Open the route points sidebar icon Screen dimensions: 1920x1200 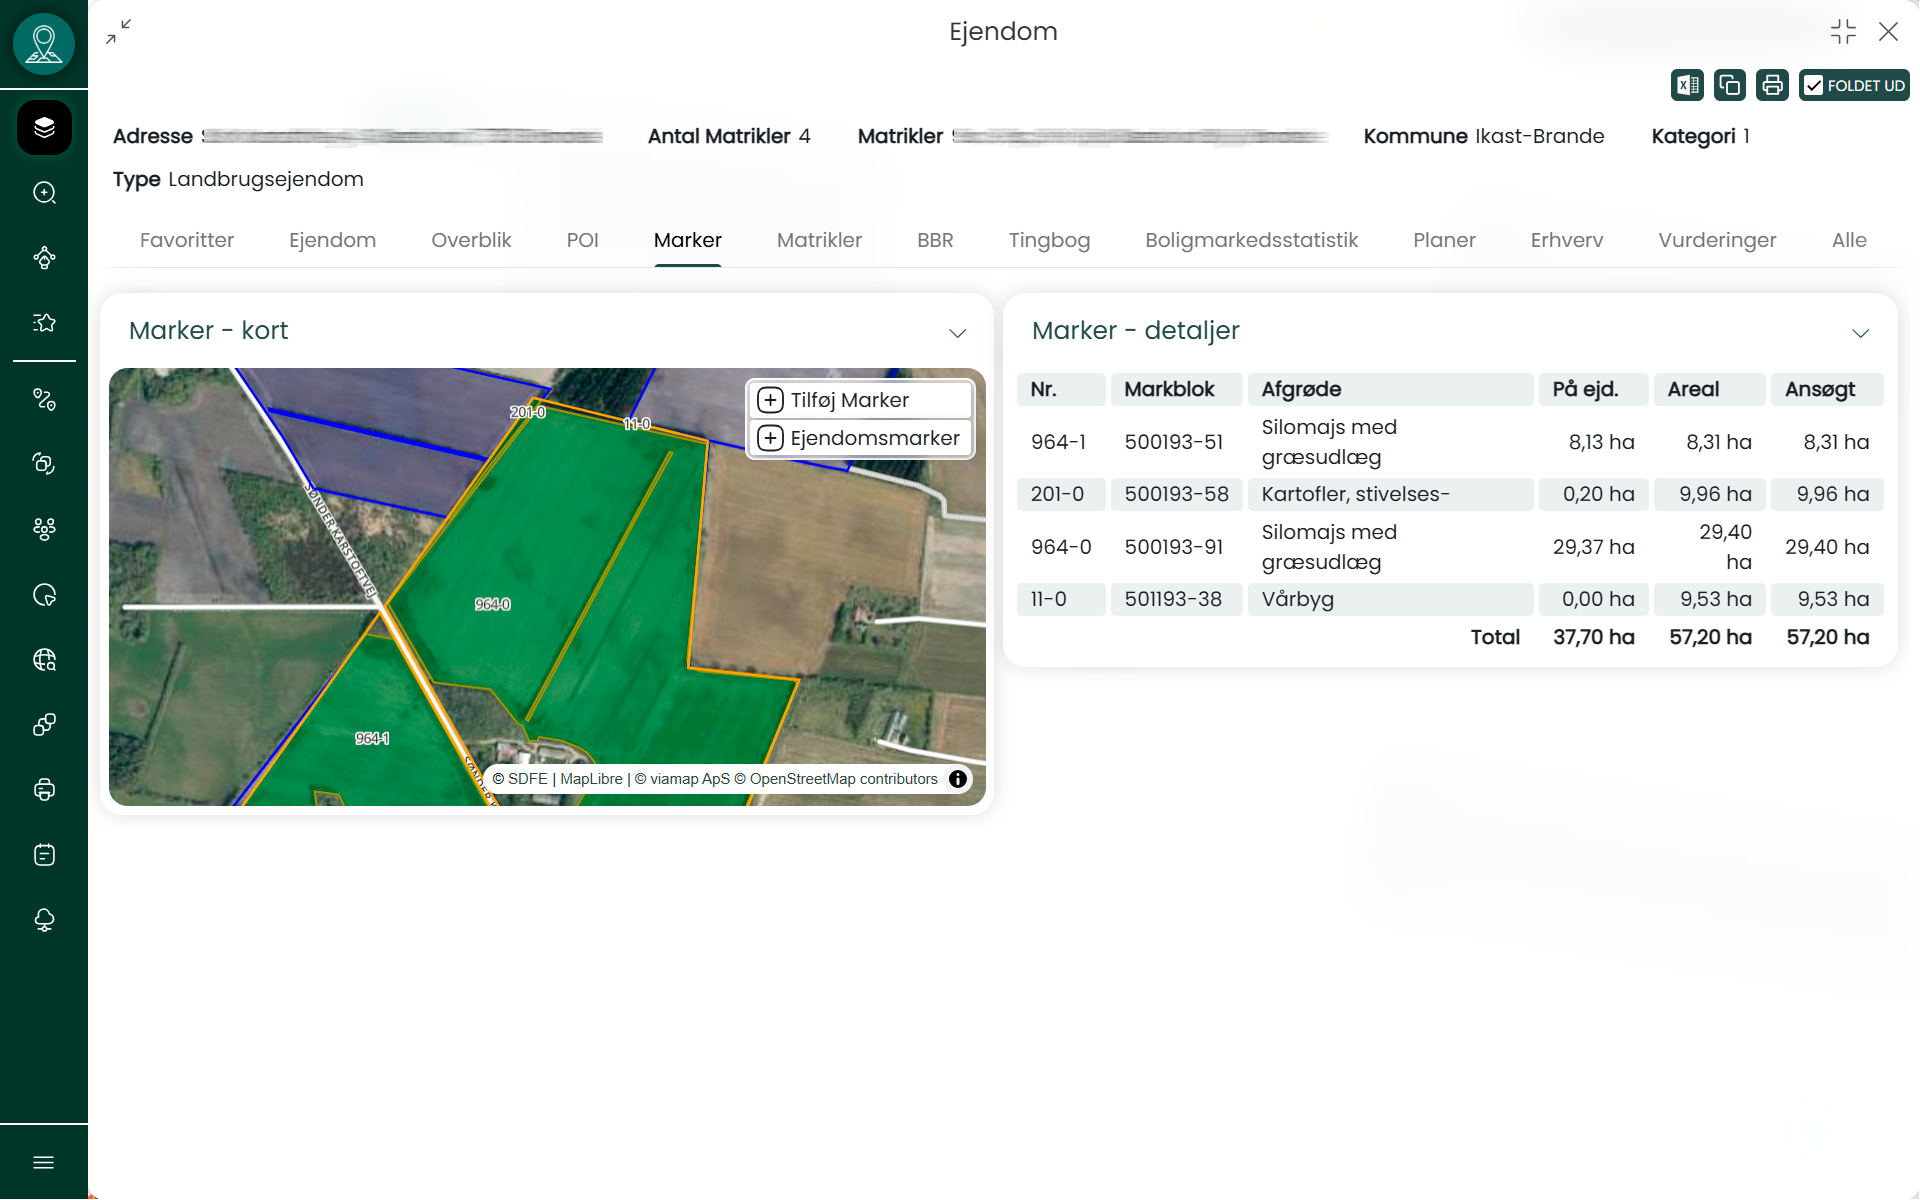tap(44, 399)
